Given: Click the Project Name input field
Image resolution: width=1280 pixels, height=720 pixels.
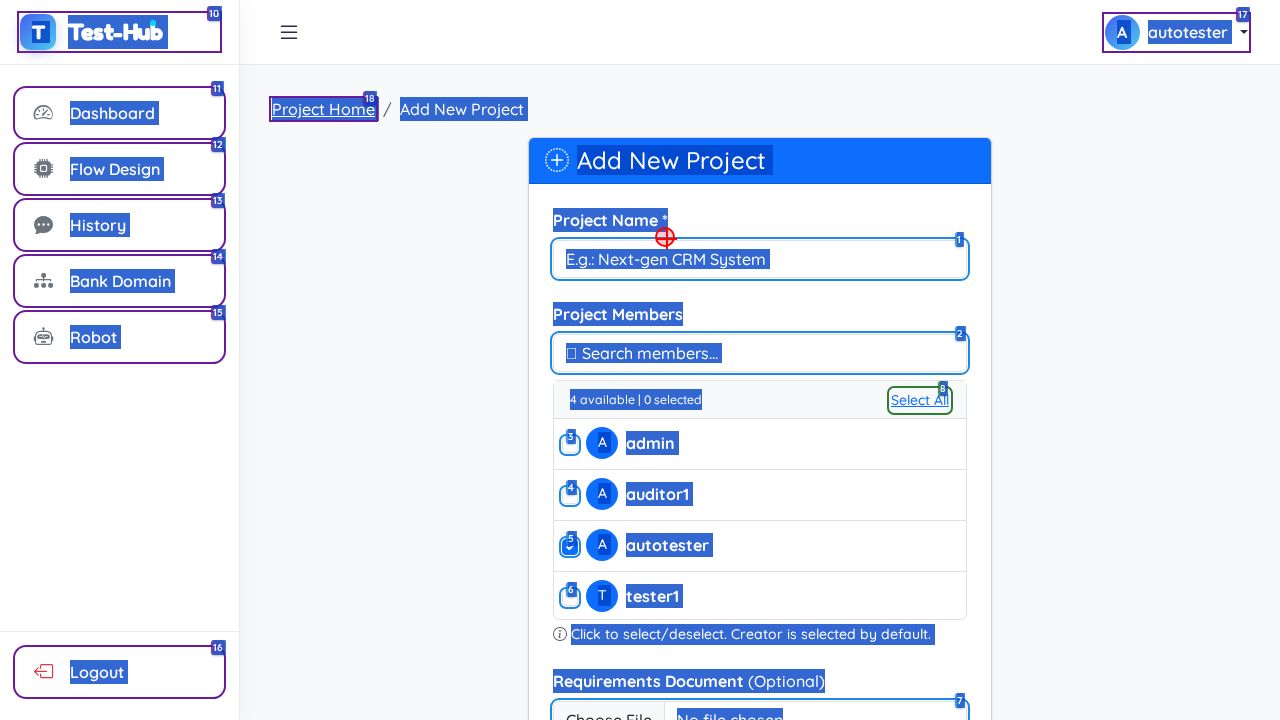Looking at the screenshot, I should 760,259.
